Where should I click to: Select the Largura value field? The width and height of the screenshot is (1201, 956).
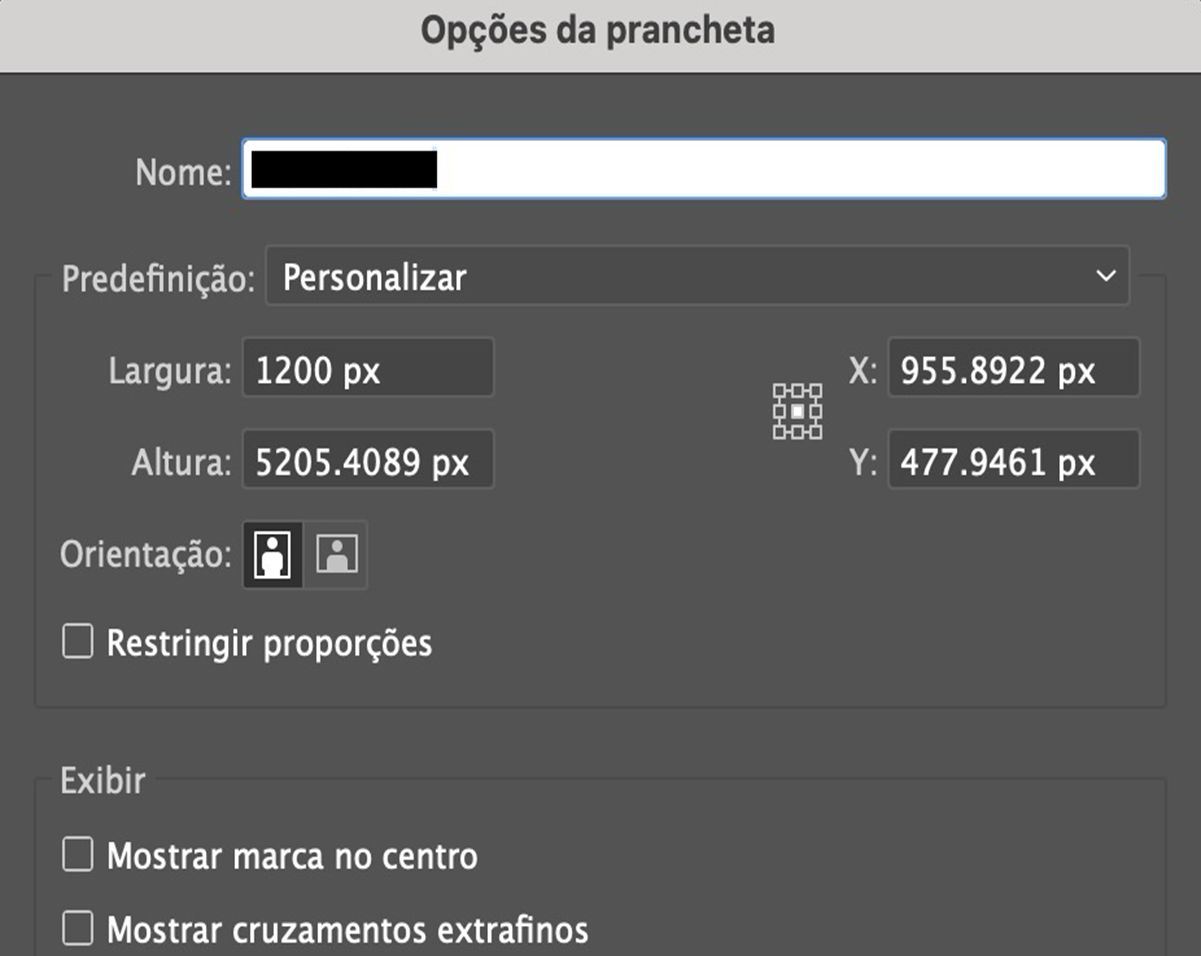[x=368, y=369]
